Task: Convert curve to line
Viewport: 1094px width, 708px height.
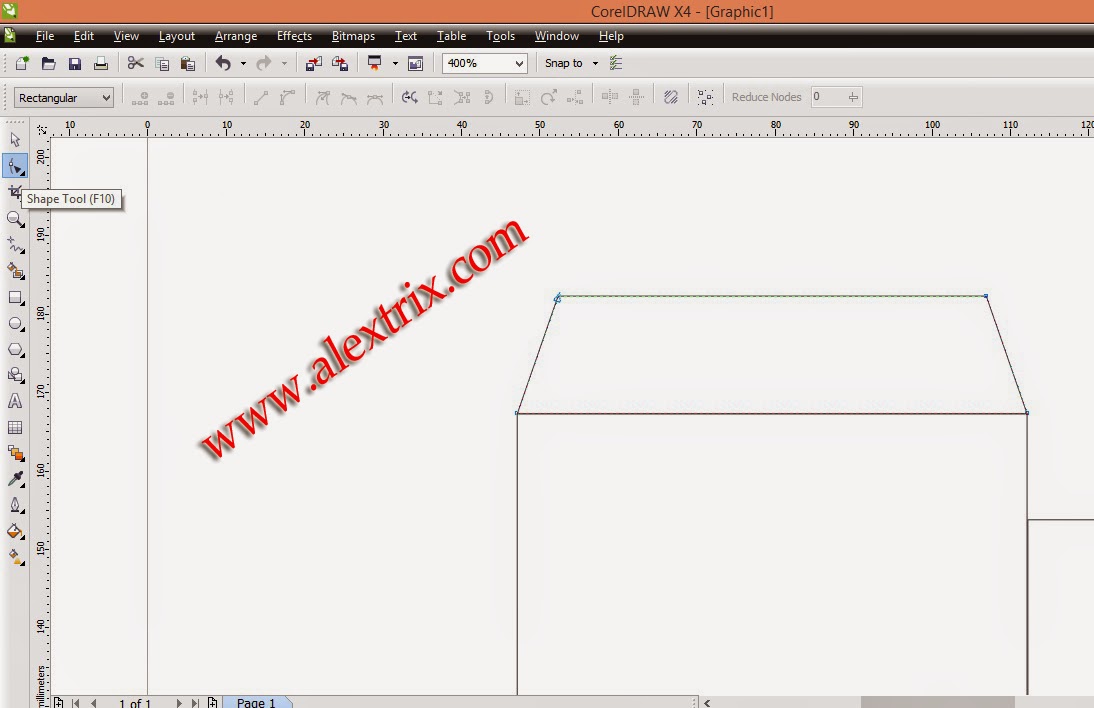Action: [x=261, y=98]
